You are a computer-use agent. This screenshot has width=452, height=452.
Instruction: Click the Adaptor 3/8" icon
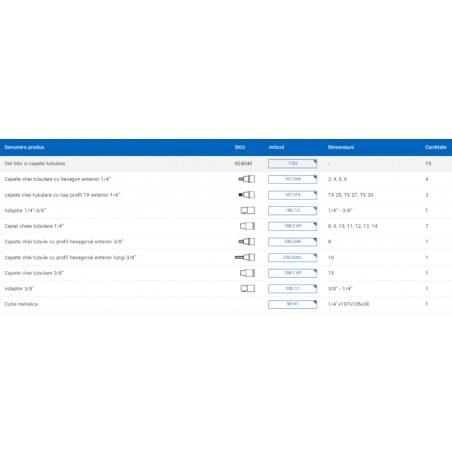(x=248, y=288)
